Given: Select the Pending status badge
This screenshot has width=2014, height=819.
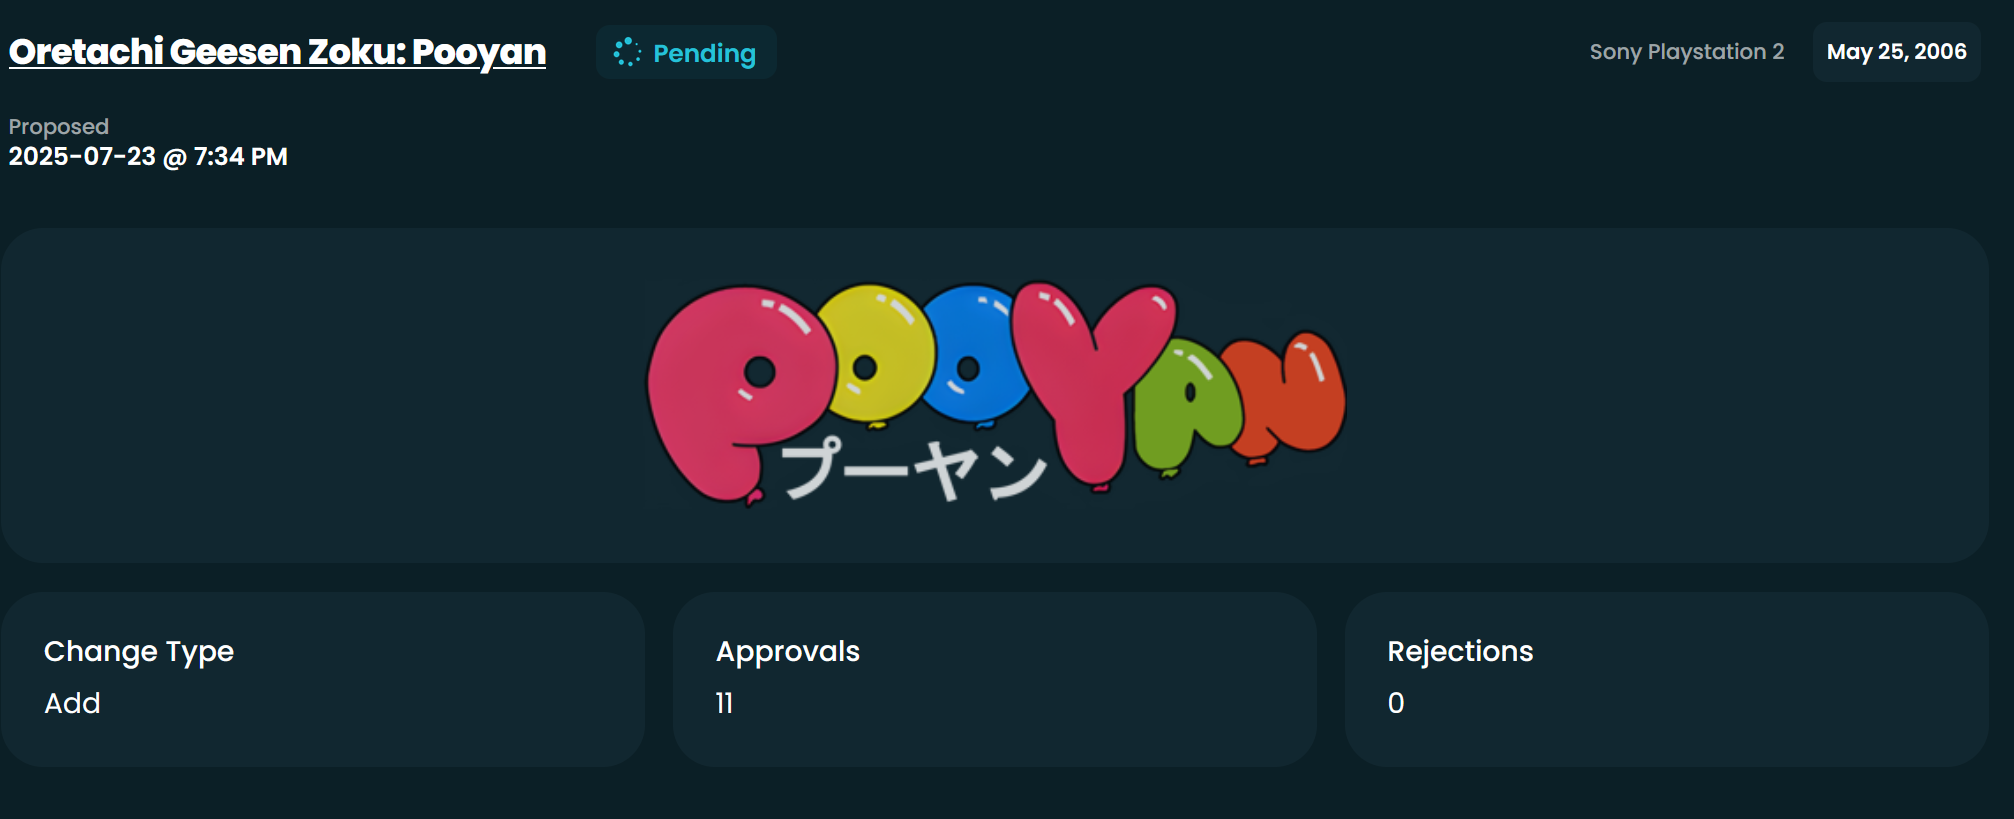Looking at the screenshot, I should 686,52.
